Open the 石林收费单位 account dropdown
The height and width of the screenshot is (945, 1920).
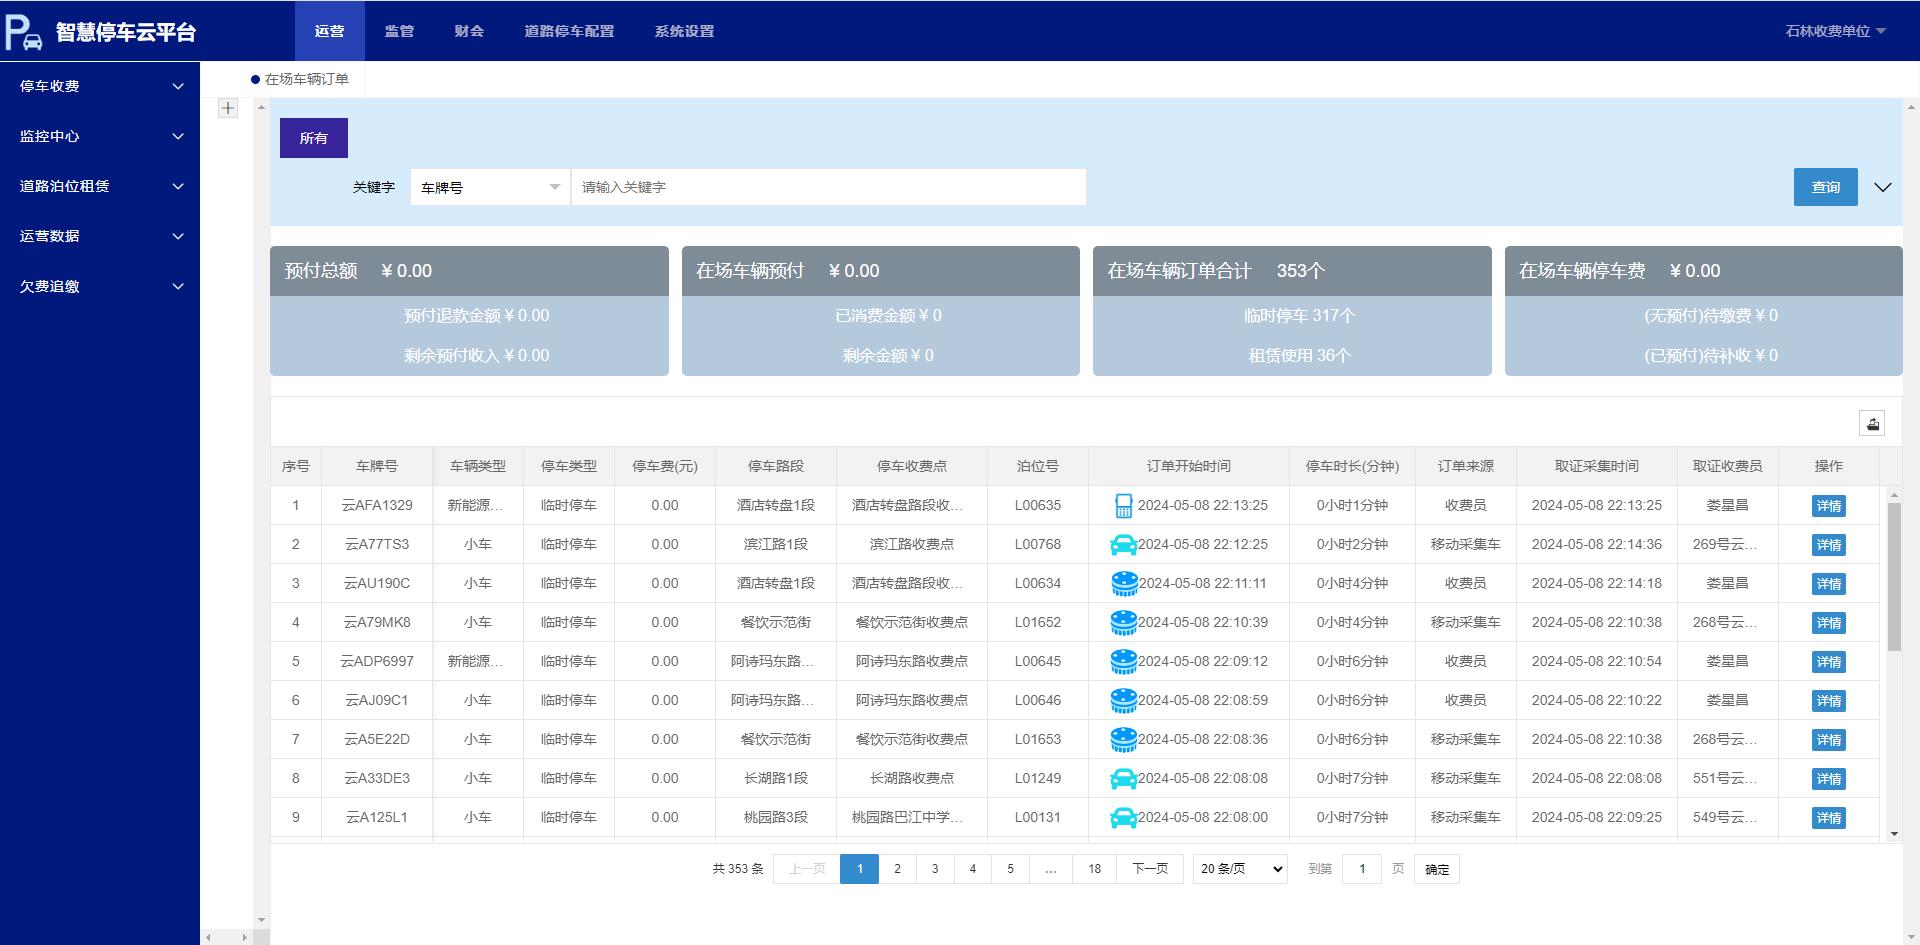[x=1835, y=31]
